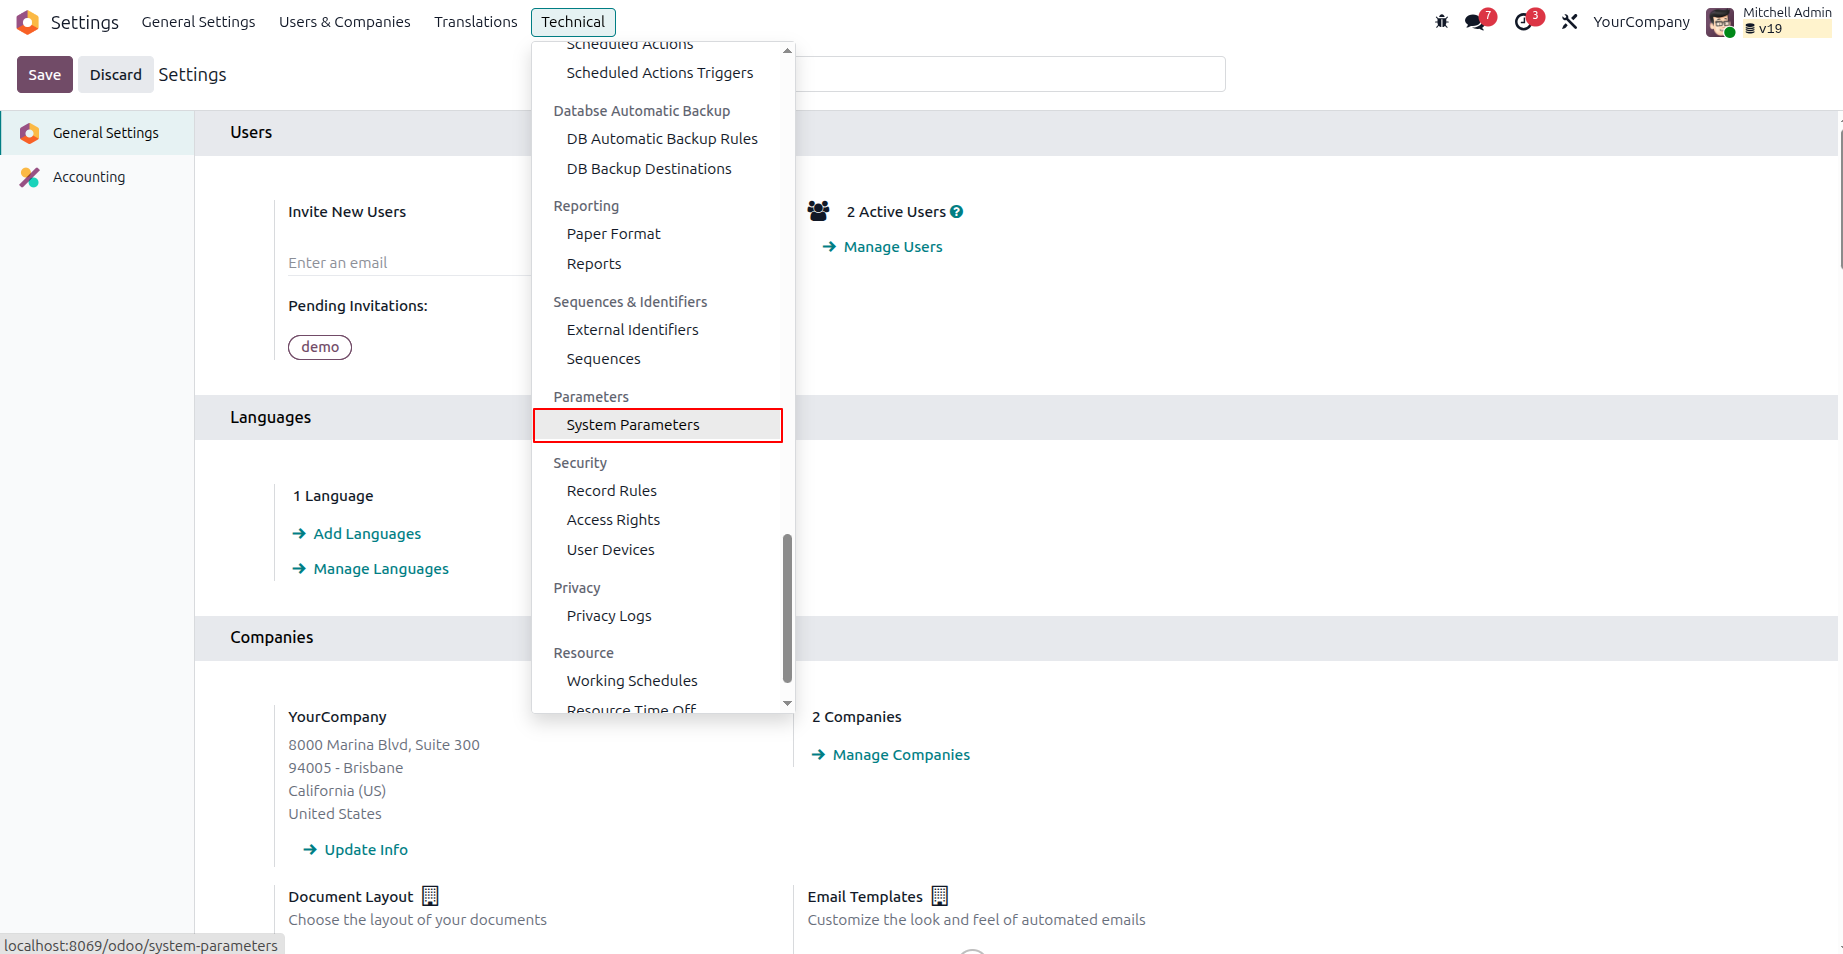Follow the Manage Languages link
The width and height of the screenshot is (1843, 954).
click(x=381, y=569)
